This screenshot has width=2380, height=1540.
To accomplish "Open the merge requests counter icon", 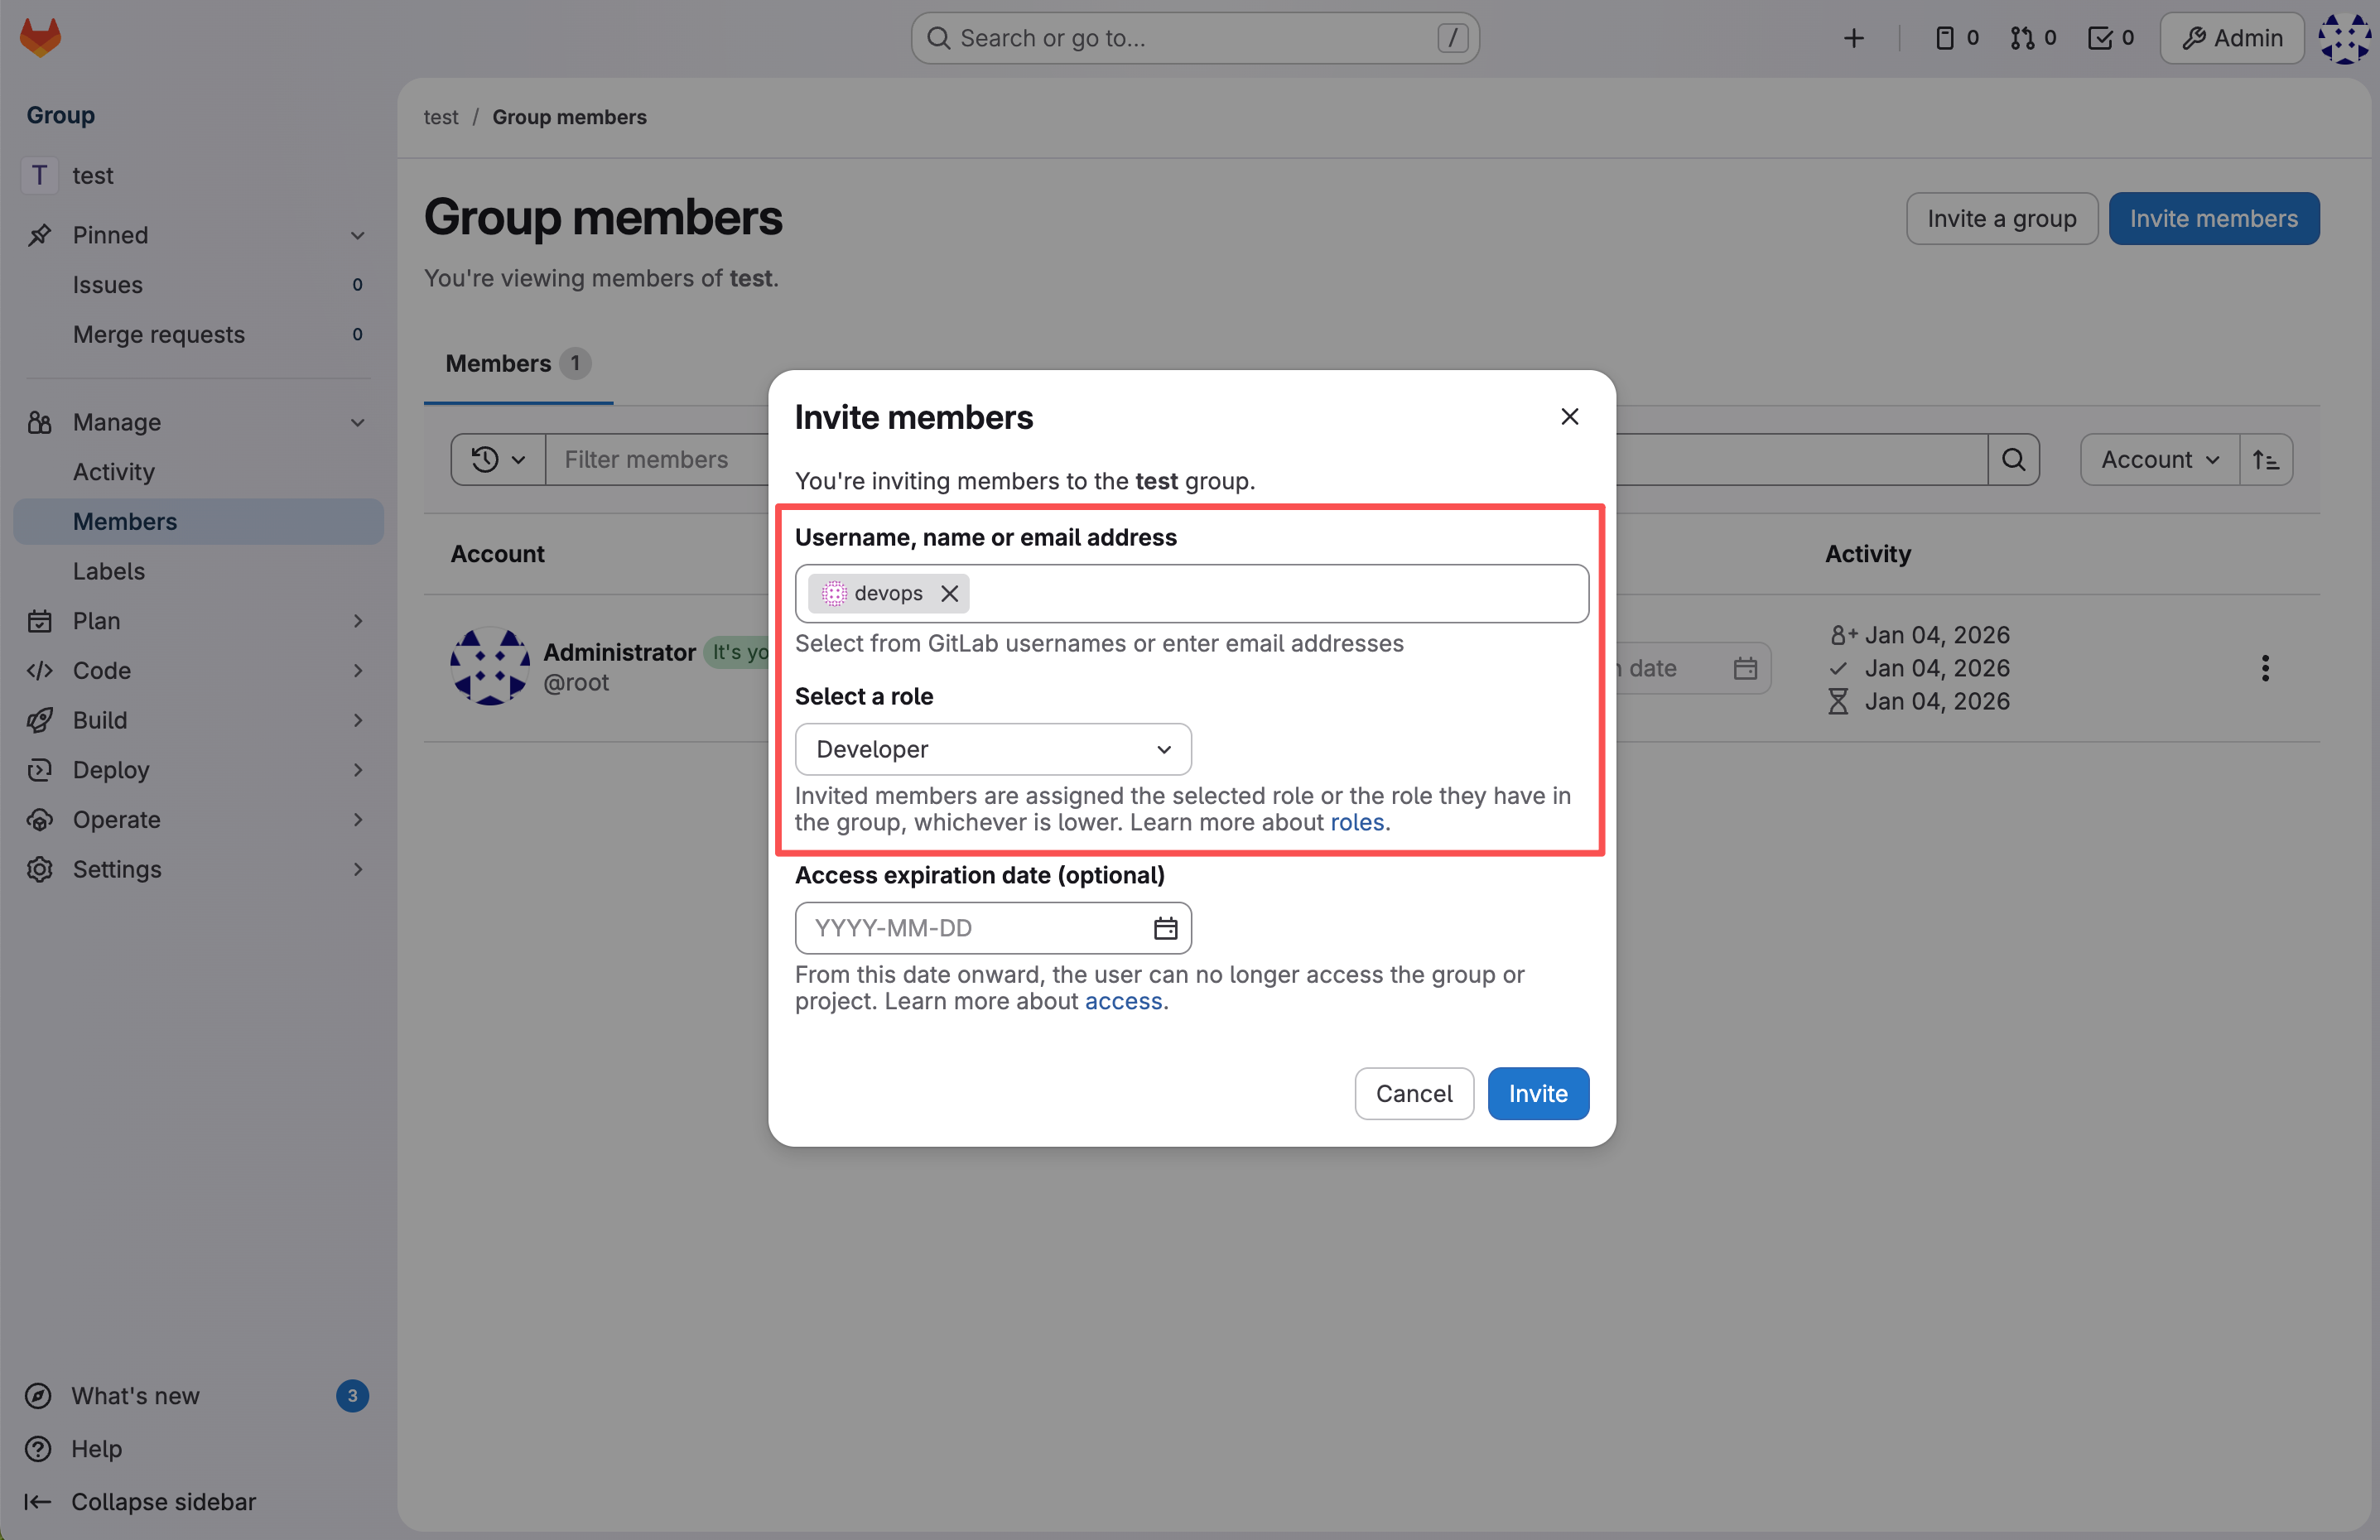I will point(2033,38).
